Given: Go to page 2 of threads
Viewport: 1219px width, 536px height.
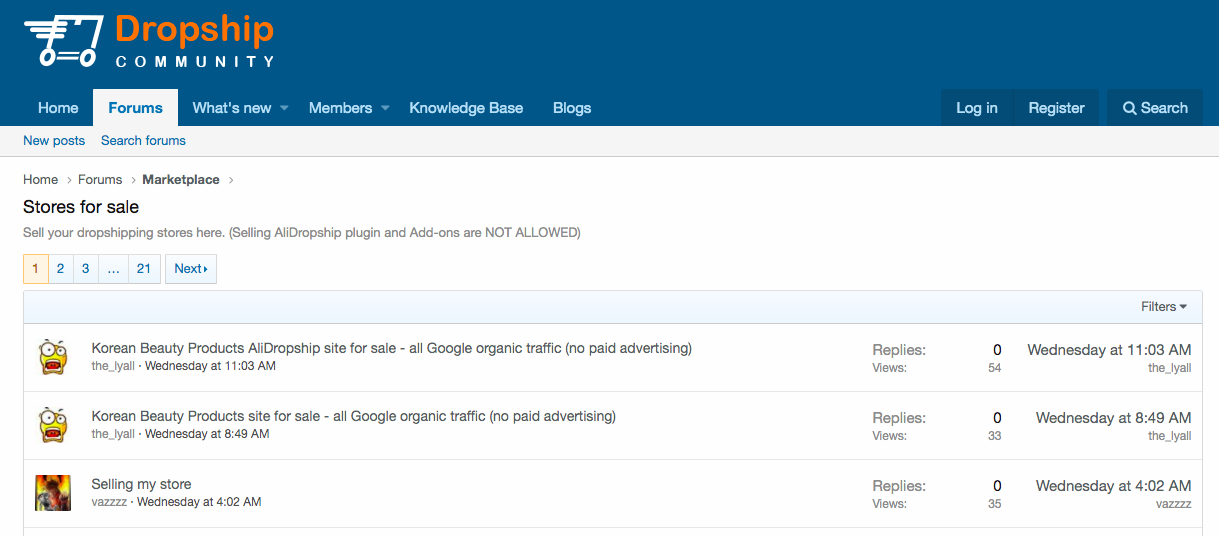Looking at the screenshot, I should pos(60,269).
